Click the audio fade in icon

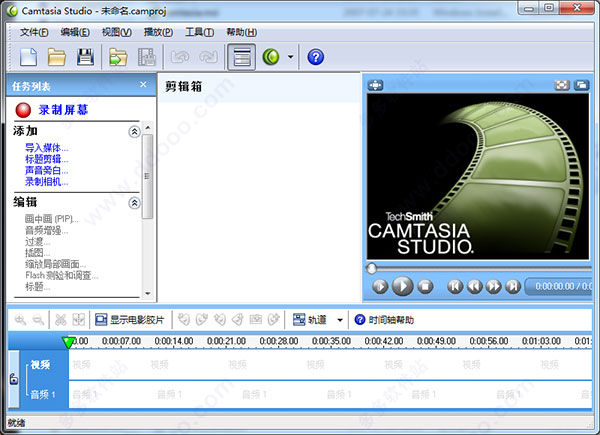click(x=184, y=319)
